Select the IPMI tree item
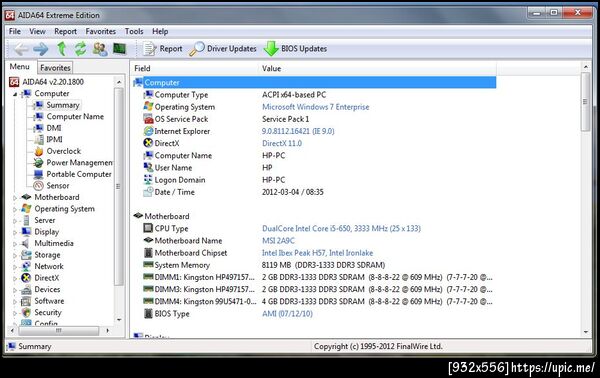600x378 pixels. click(54, 139)
